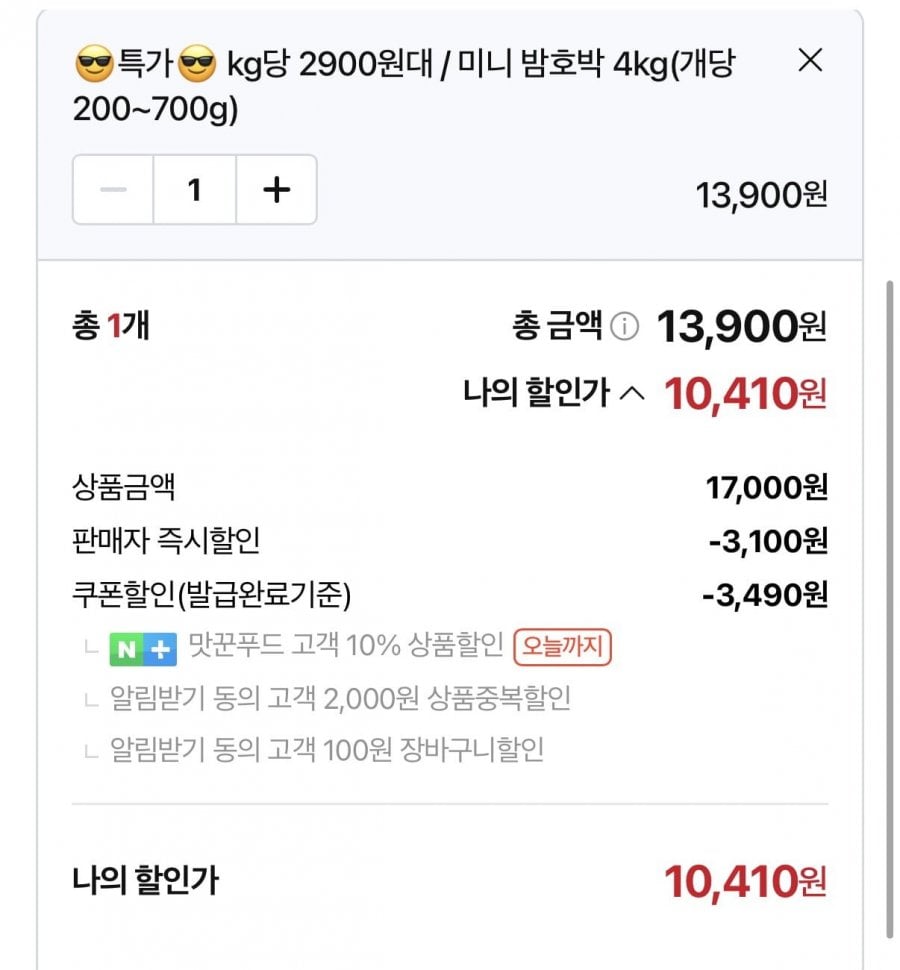
Task: Click the 쿠폰할인(발급완료기준) row label
Action: coord(212,595)
